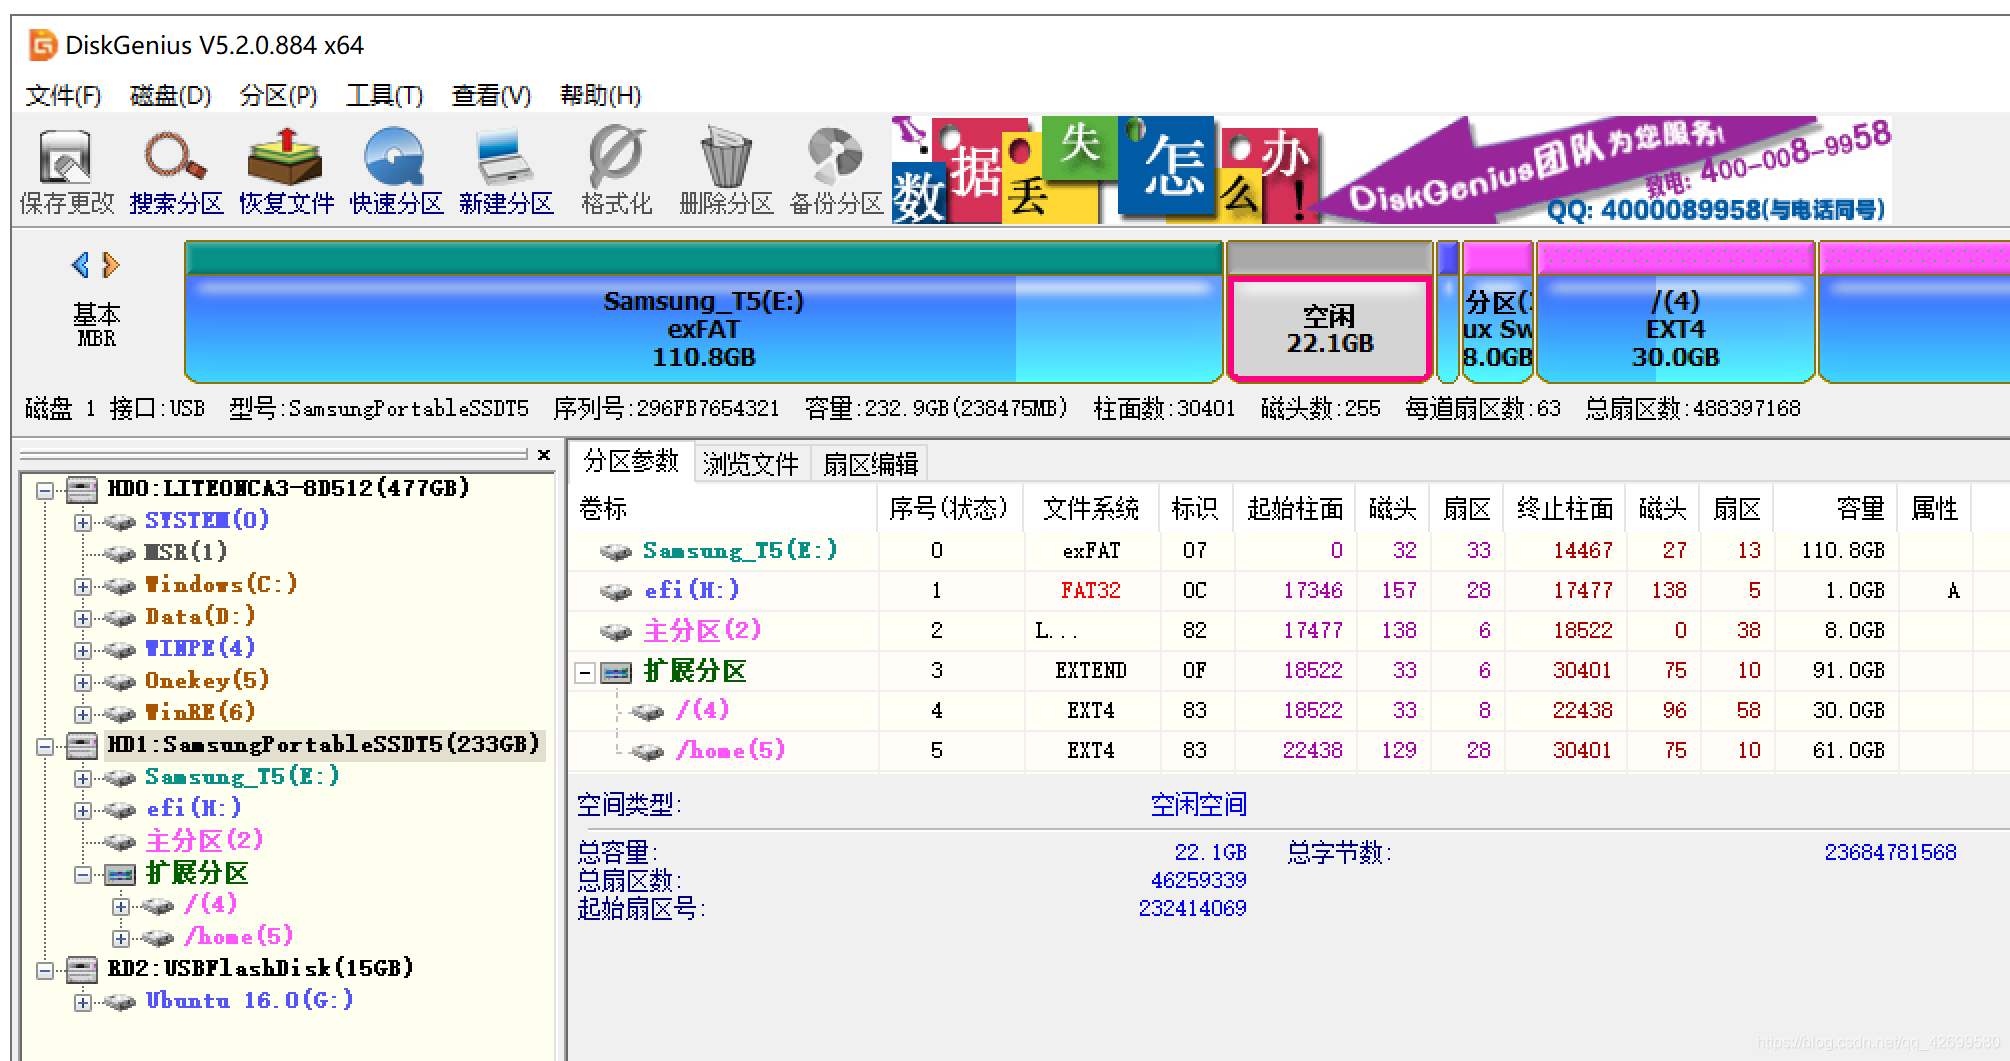This screenshot has height=1061, width=2010.
Task: Close the disk tree panel with the X
Action: click(x=544, y=455)
